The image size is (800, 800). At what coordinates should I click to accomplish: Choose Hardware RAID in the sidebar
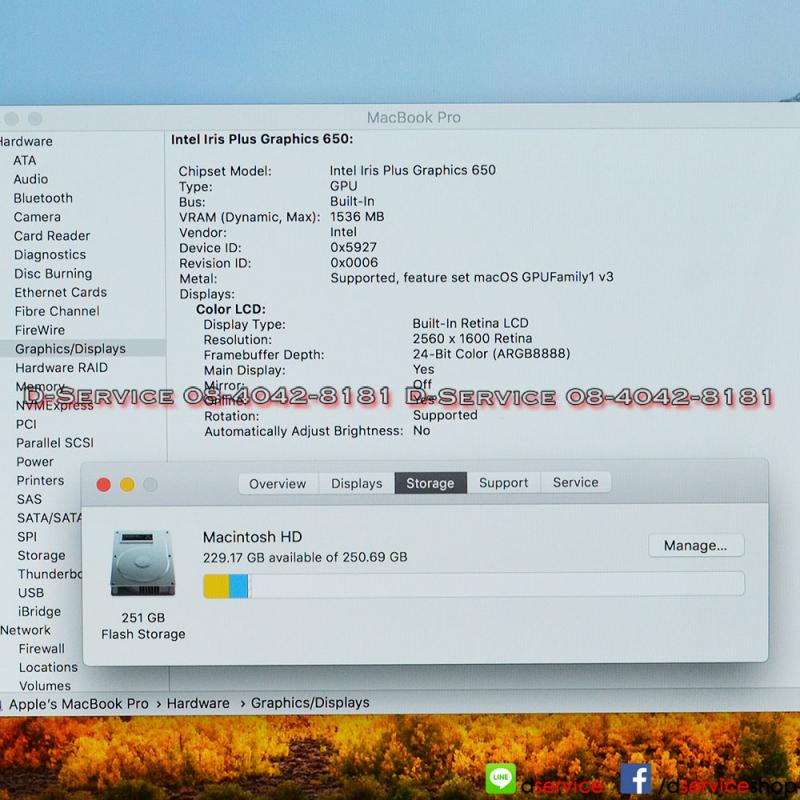(62, 368)
